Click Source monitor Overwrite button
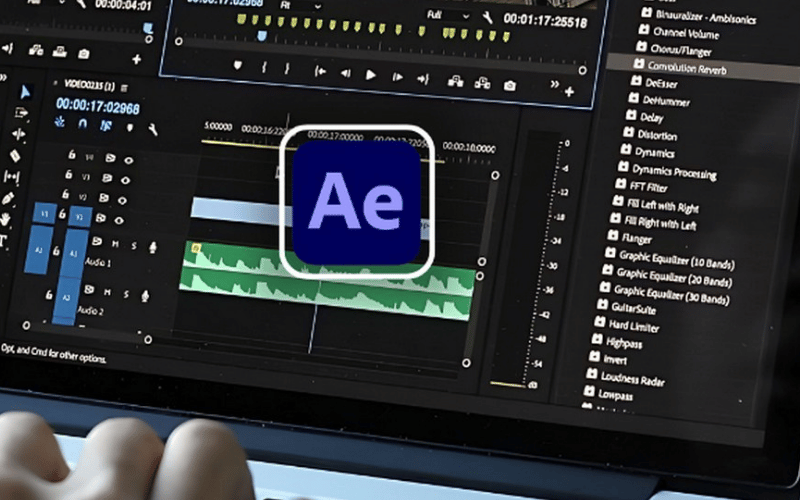 pos(60,51)
